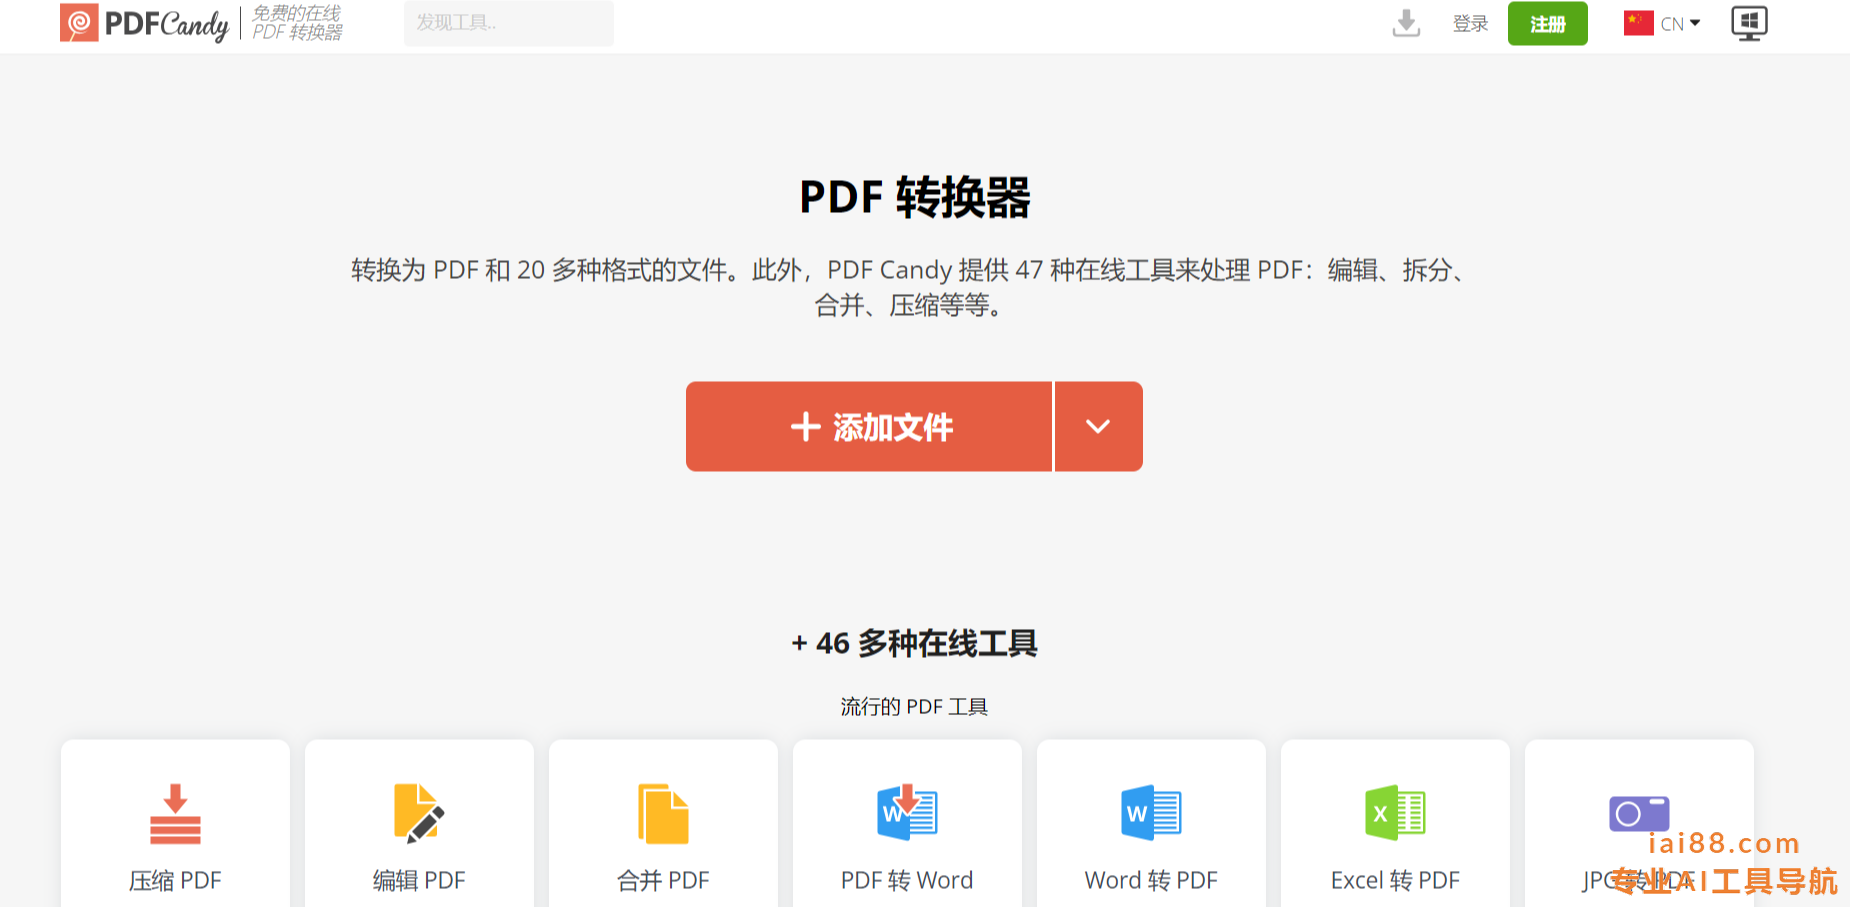Click the PDF 转换器 title
Image resolution: width=1850 pixels, height=907 pixels.
coord(915,197)
